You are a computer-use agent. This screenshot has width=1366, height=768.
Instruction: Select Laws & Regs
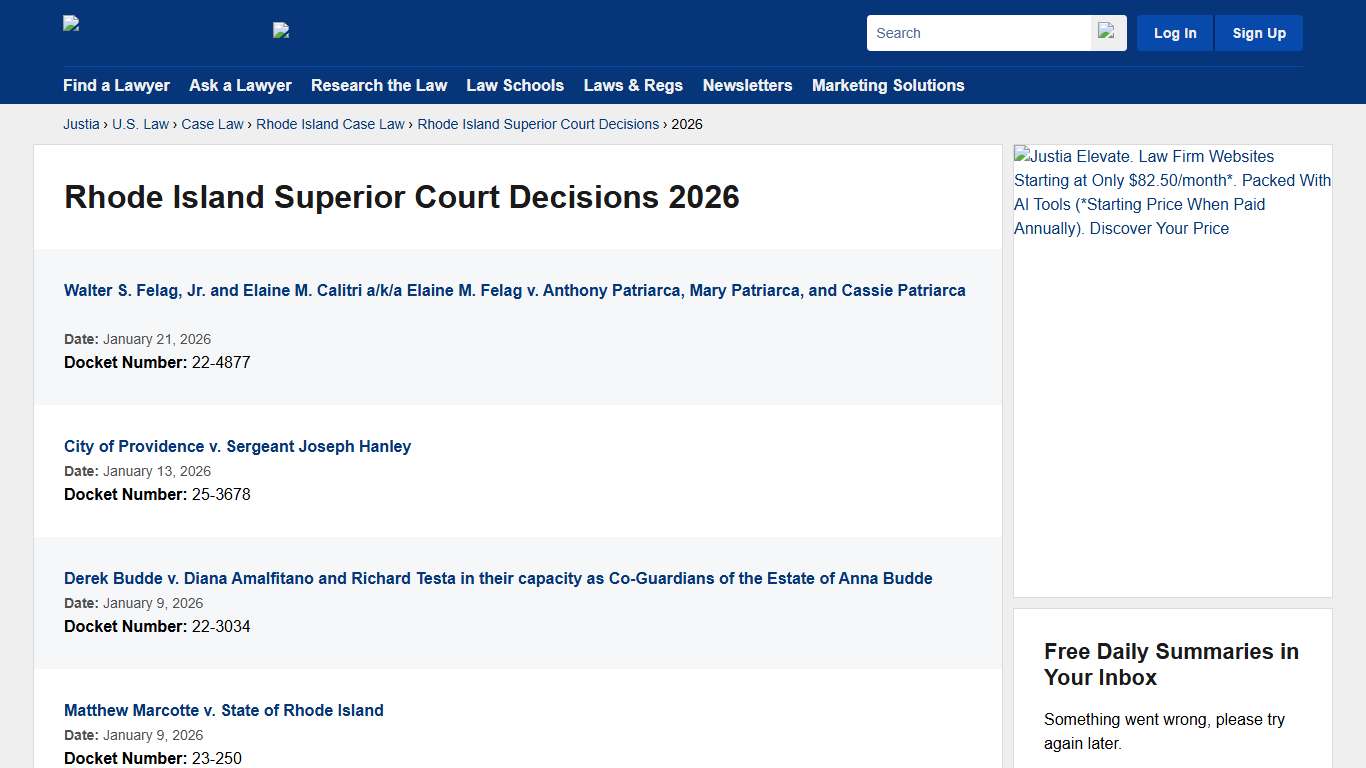point(633,86)
